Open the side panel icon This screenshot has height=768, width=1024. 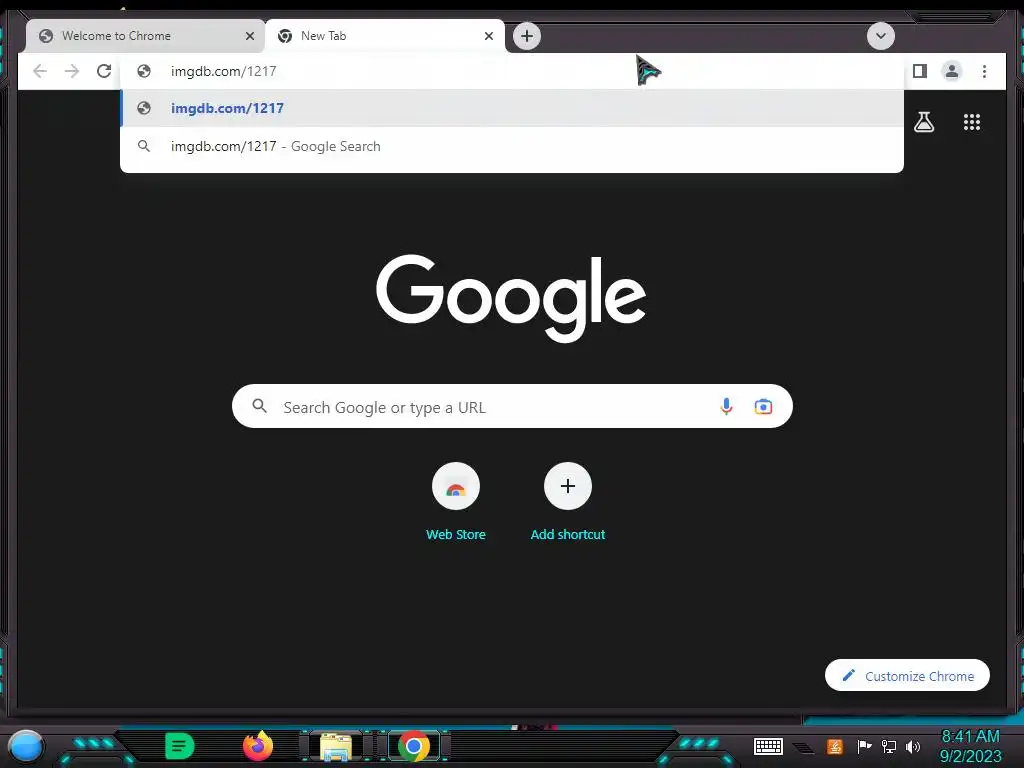click(920, 71)
